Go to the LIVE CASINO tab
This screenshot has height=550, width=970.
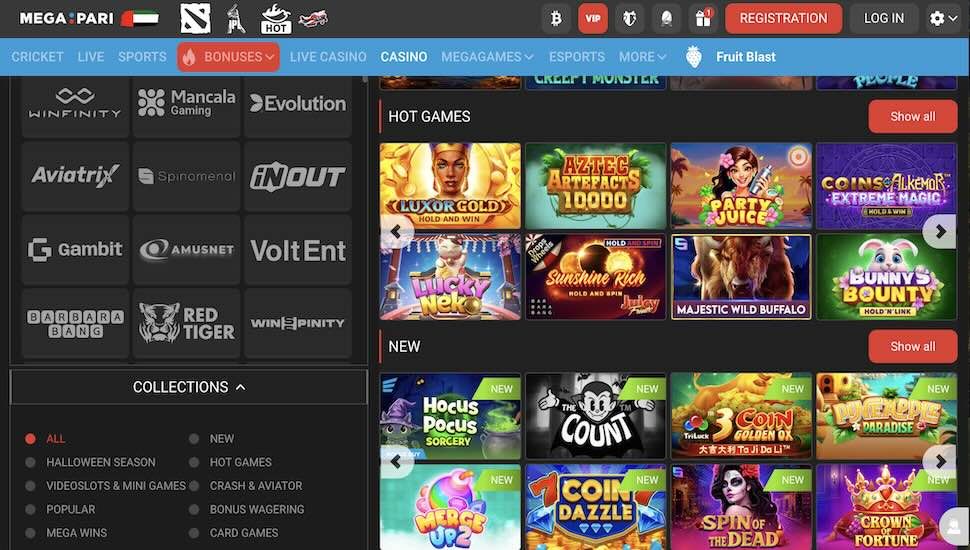click(328, 57)
